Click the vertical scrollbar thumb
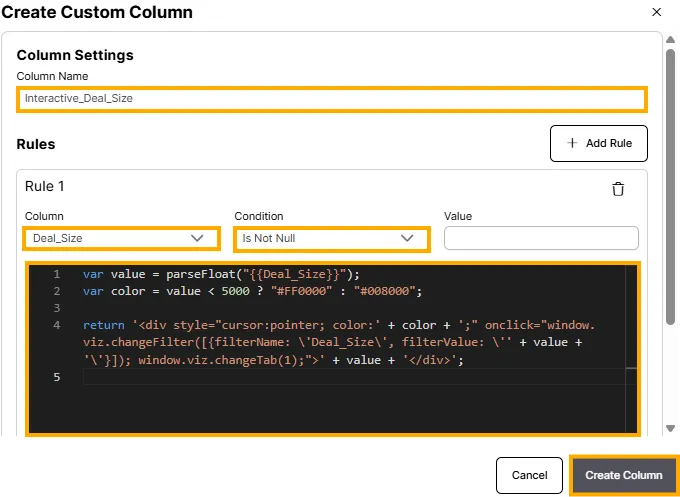 coord(671,180)
